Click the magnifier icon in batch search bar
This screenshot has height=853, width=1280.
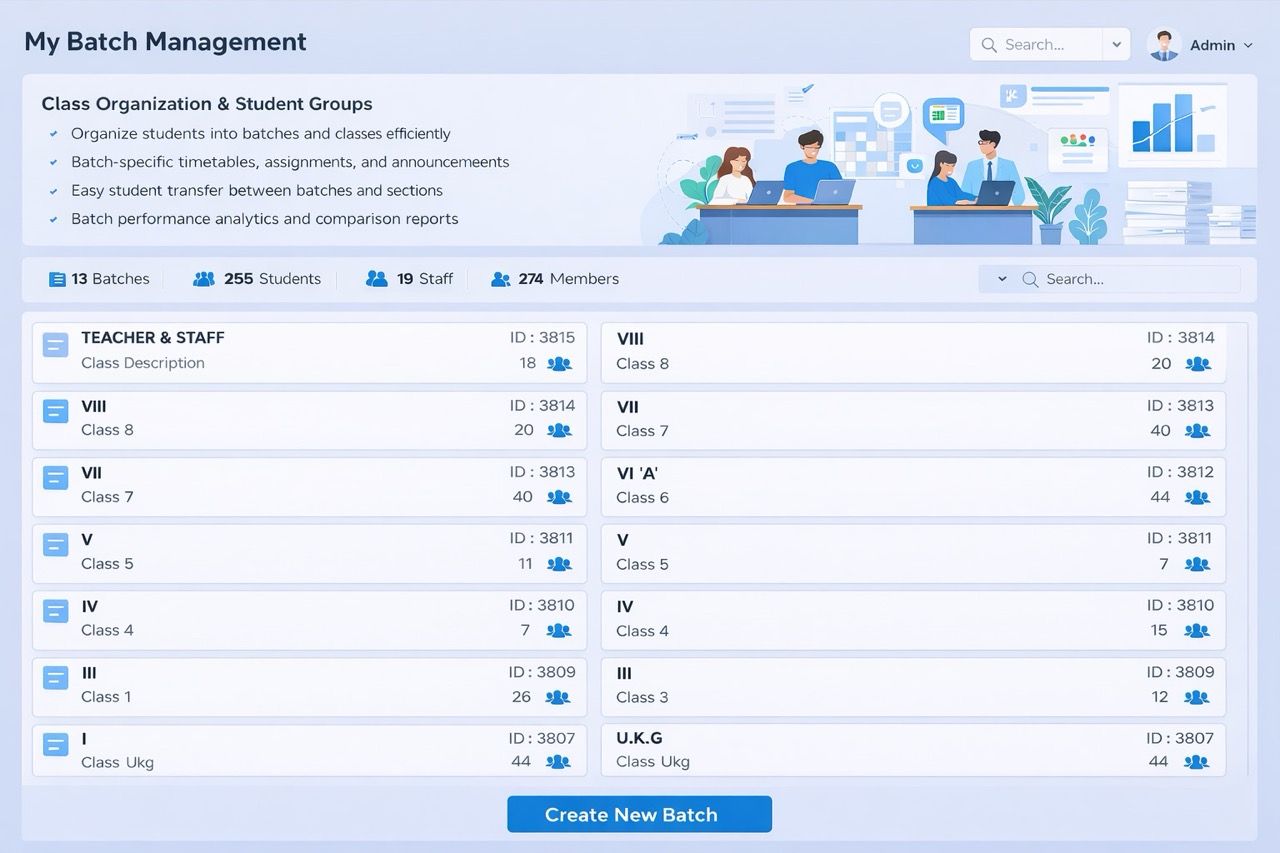pos(1029,280)
